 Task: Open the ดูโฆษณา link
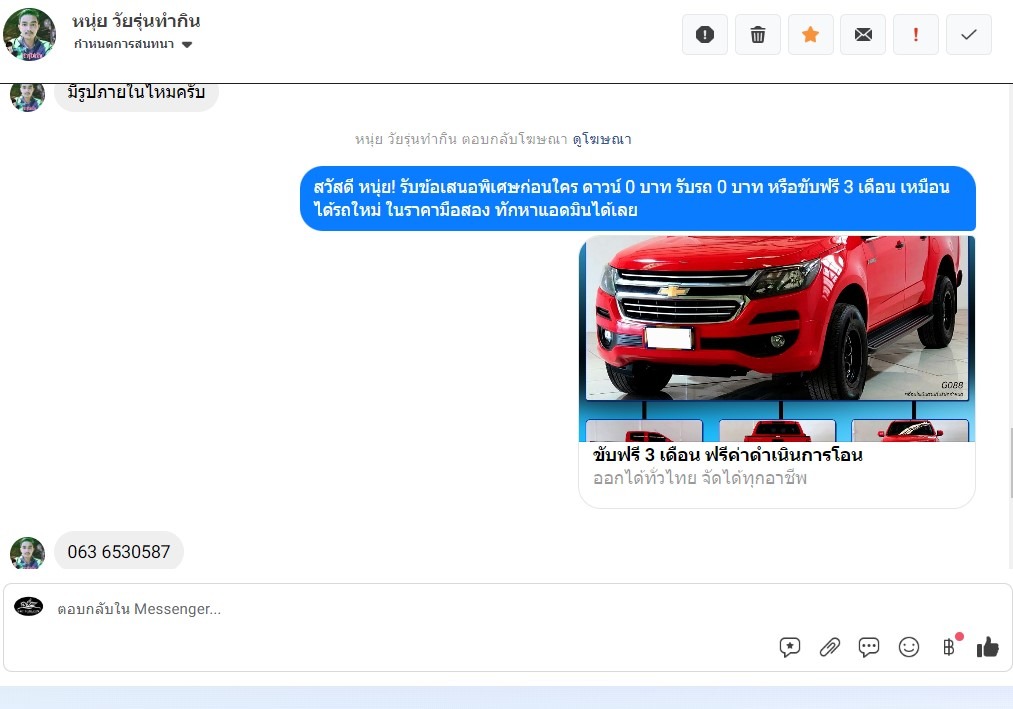point(601,140)
